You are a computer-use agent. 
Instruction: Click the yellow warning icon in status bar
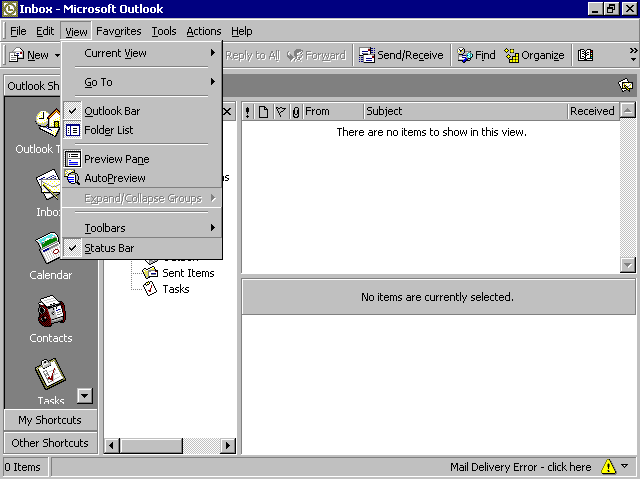coord(608,467)
